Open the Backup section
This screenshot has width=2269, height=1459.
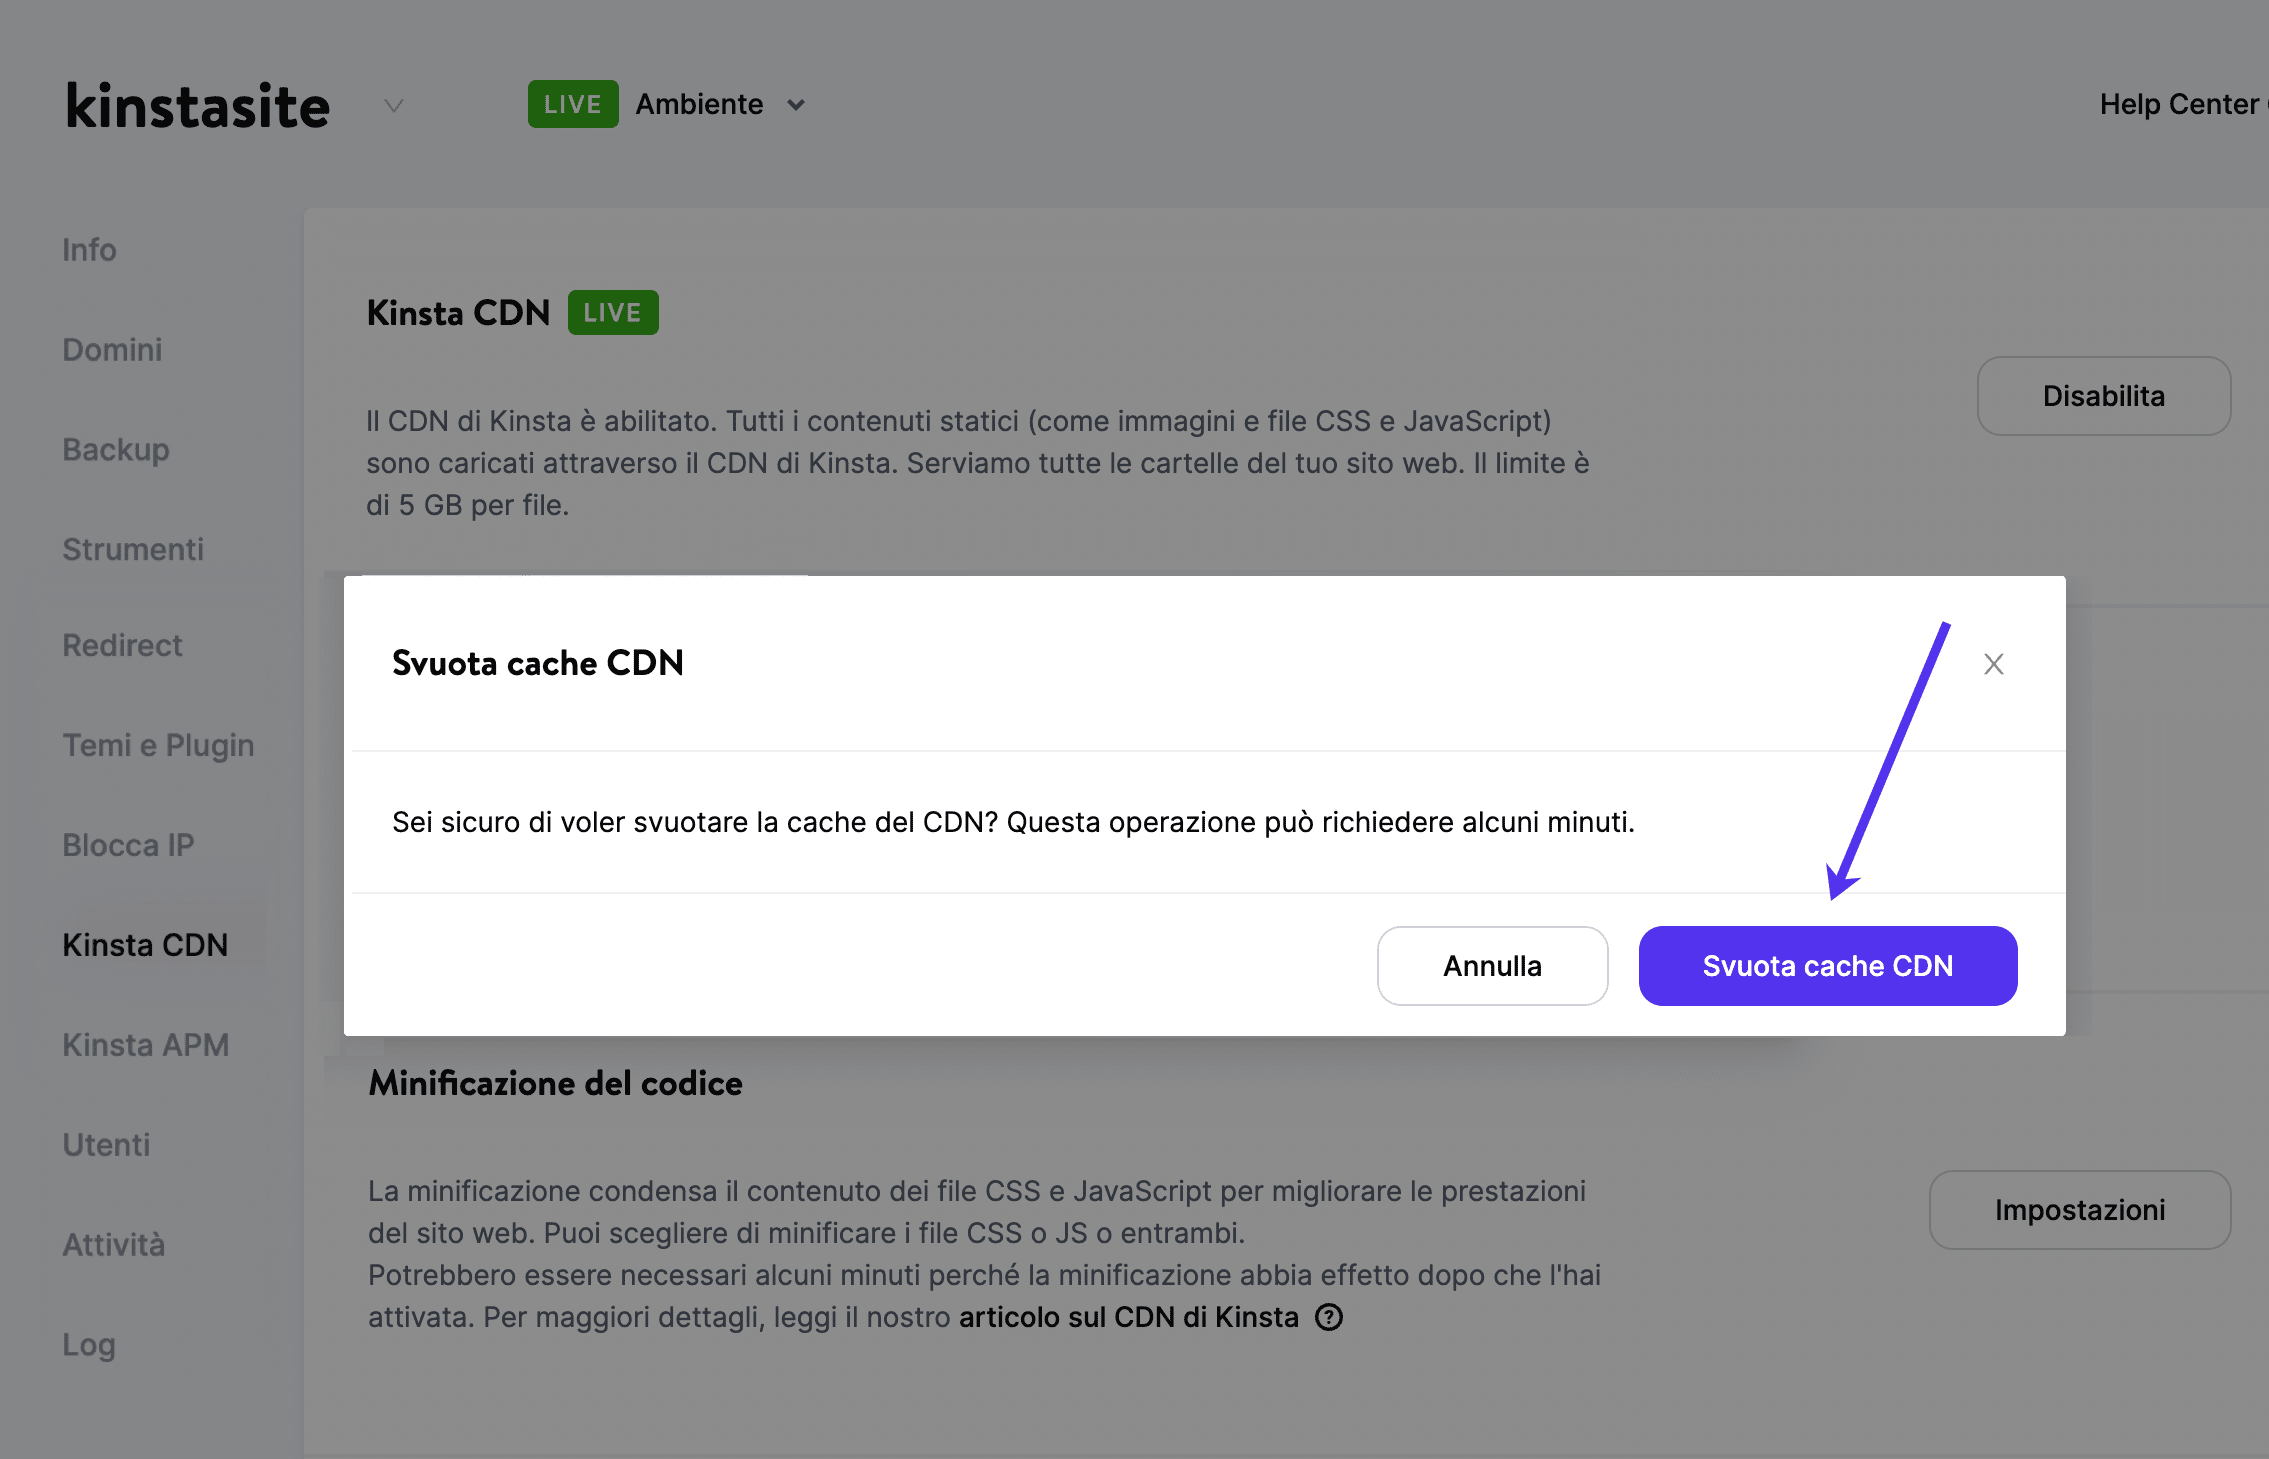click(x=116, y=450)
